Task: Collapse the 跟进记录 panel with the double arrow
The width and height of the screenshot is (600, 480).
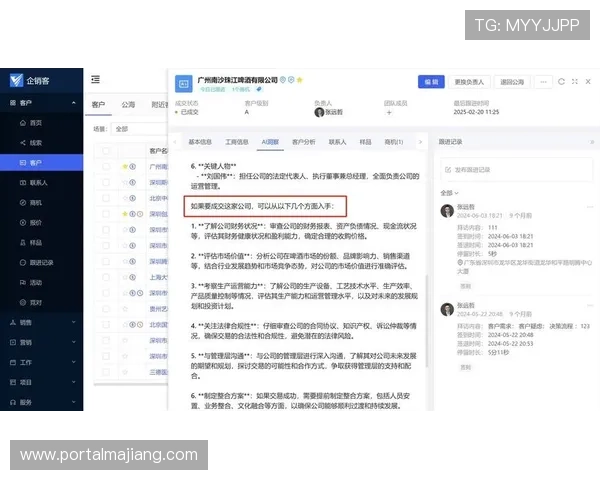Action: [592, 142]
